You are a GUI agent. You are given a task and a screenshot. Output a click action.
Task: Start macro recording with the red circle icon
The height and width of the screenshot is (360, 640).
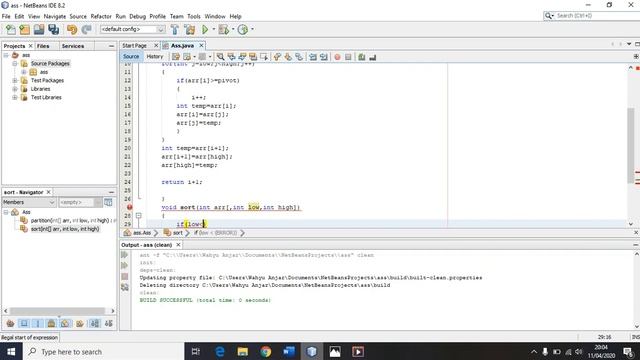(337, 57)
